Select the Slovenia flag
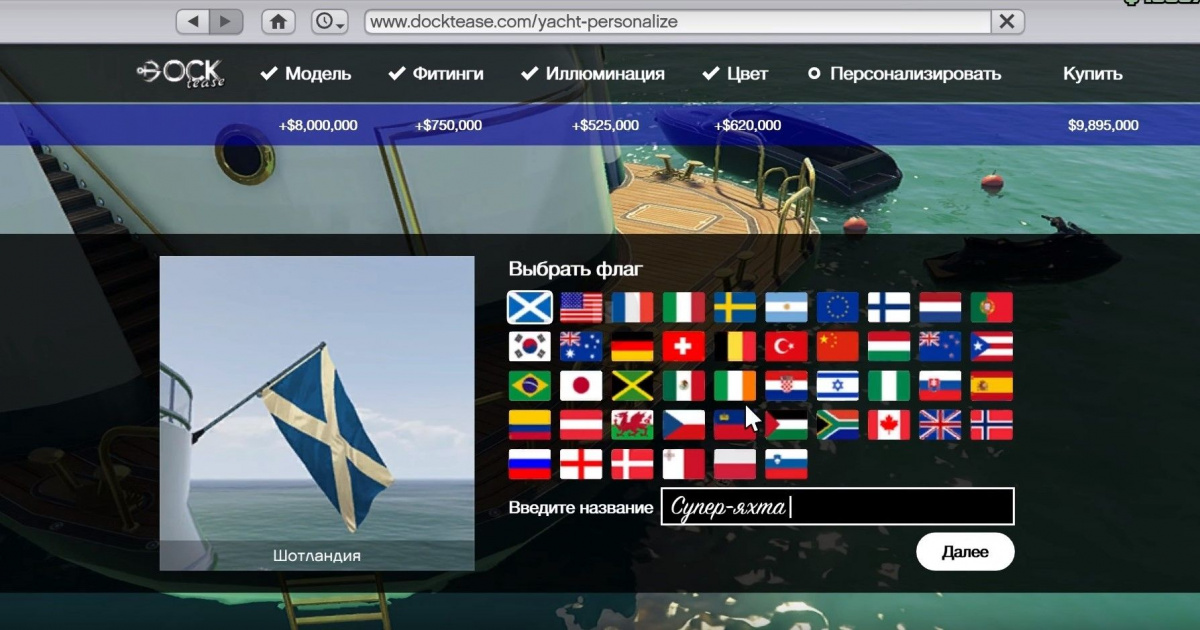Image resolution: width=1200 pixels, height=630 pixels. [x=787, y=464]
